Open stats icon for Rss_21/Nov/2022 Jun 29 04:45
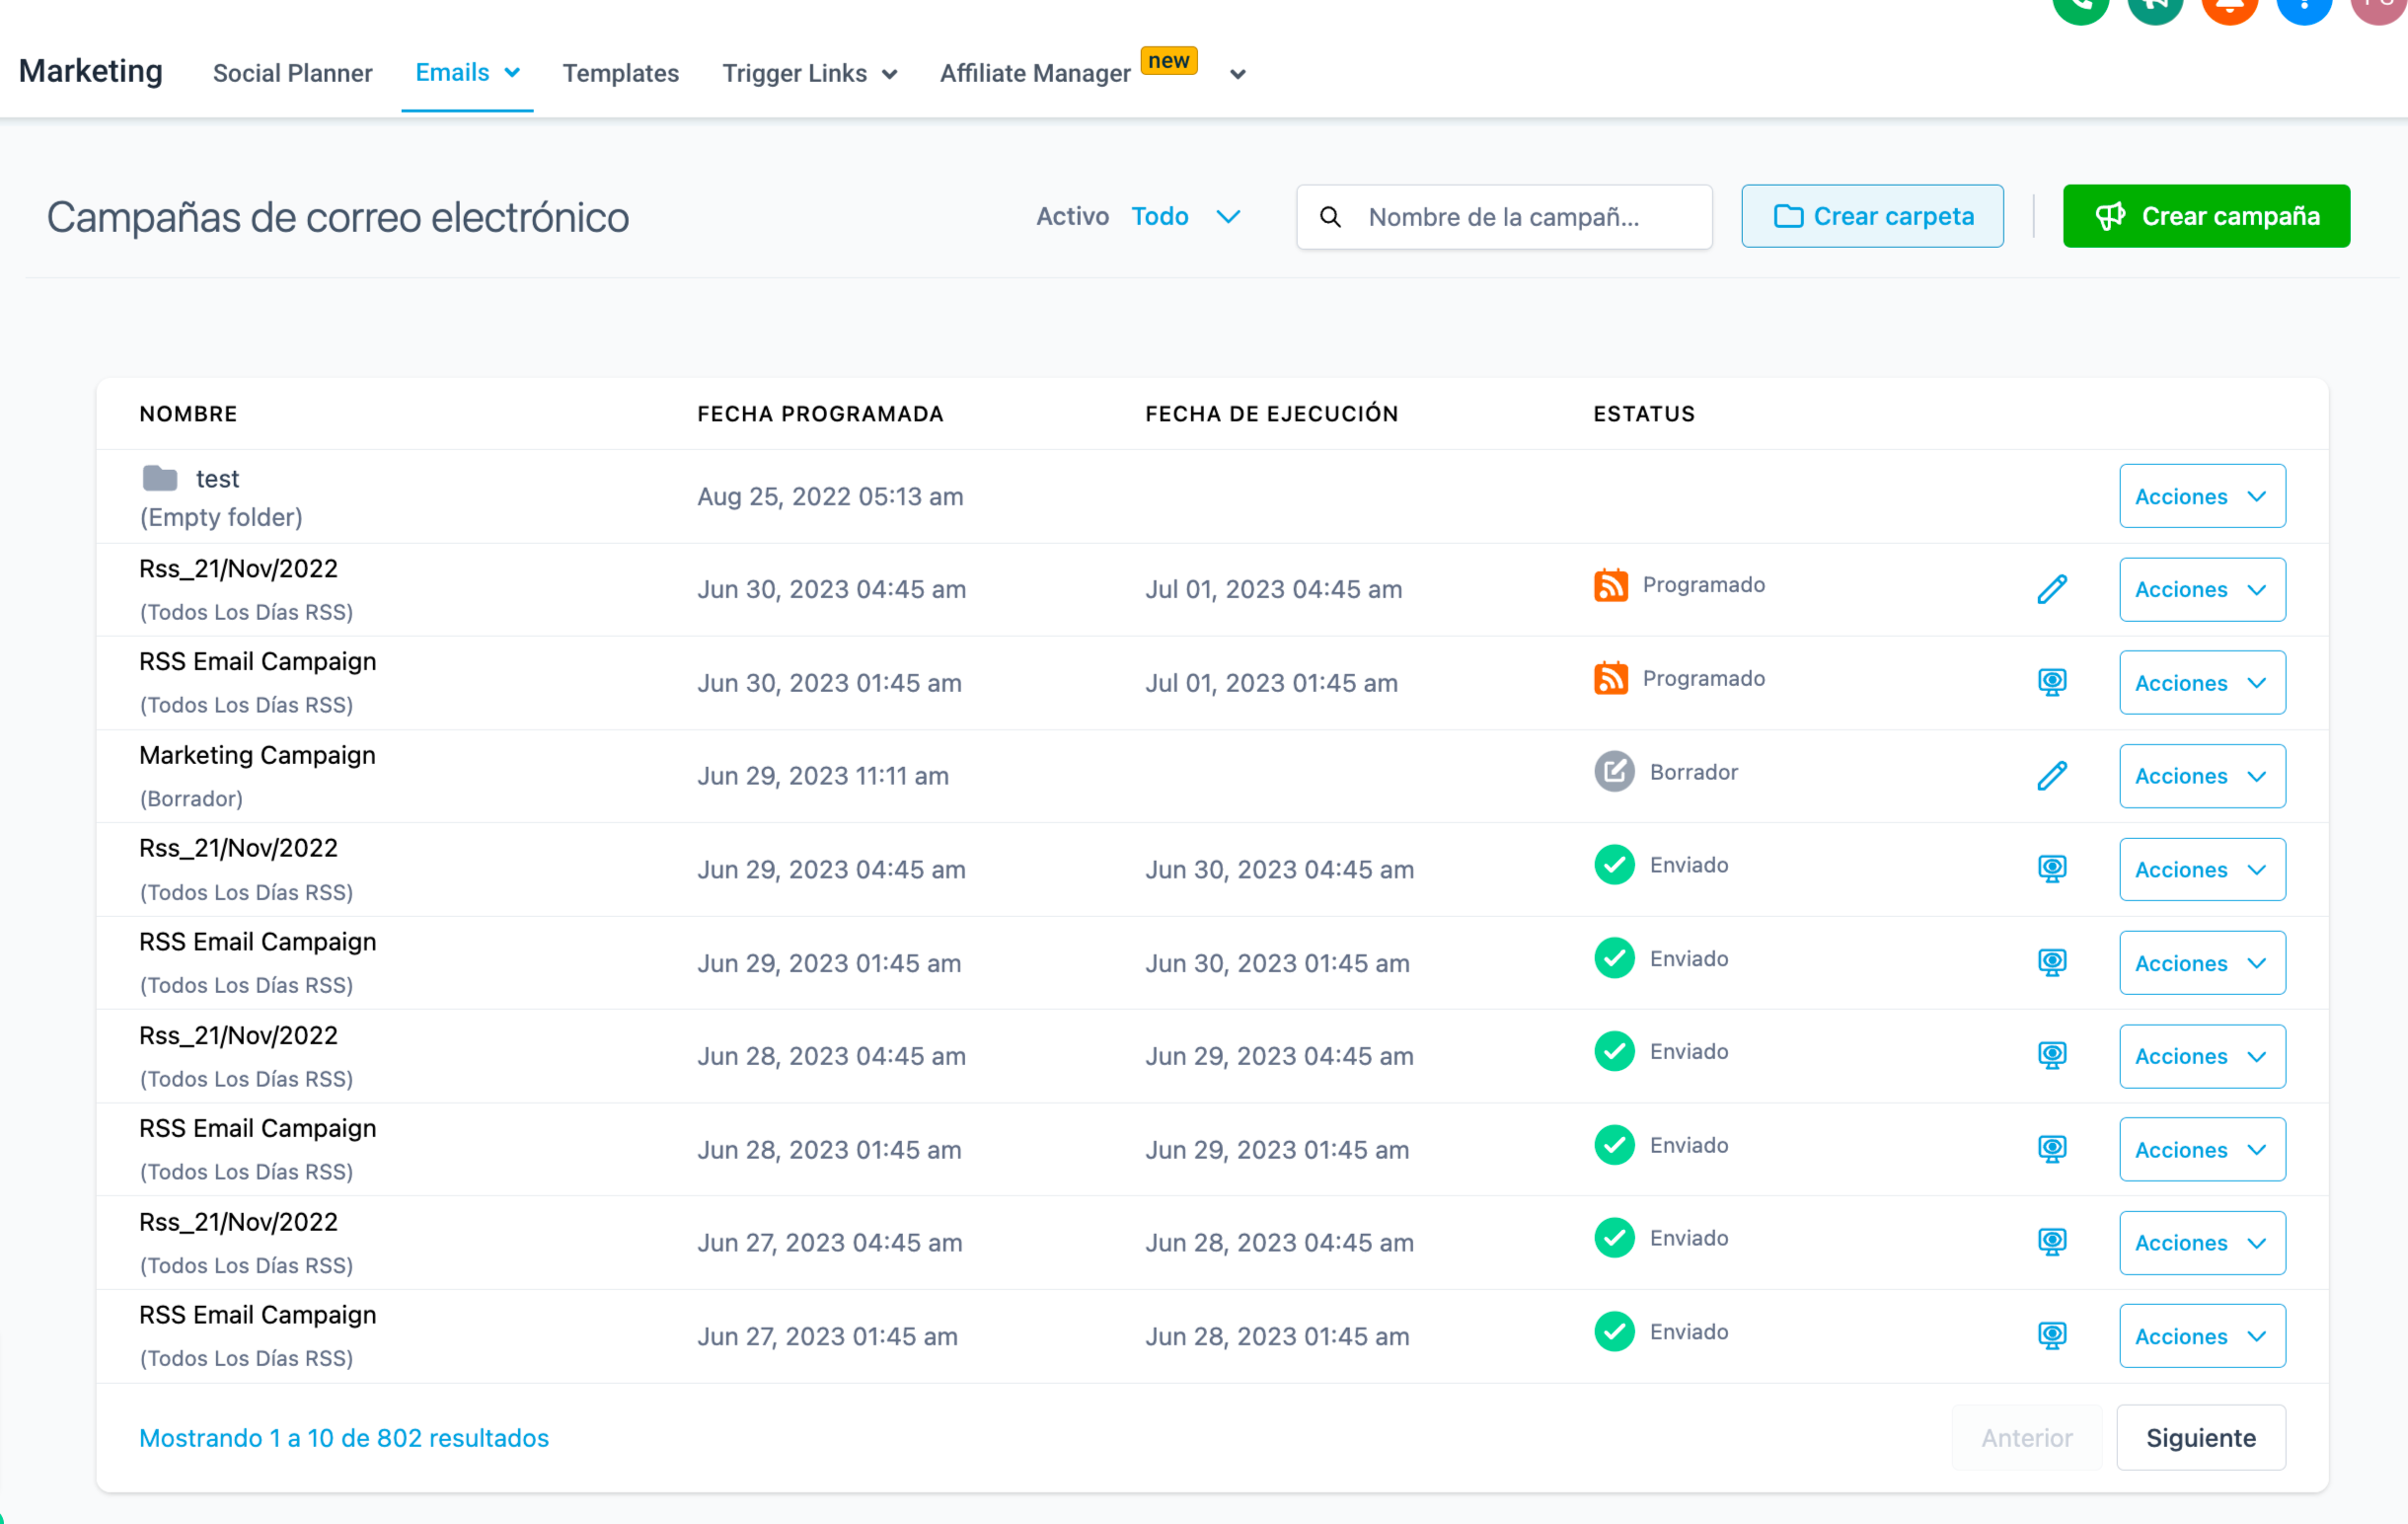Screen dimensions: 2408x1524 point(2051,869)
